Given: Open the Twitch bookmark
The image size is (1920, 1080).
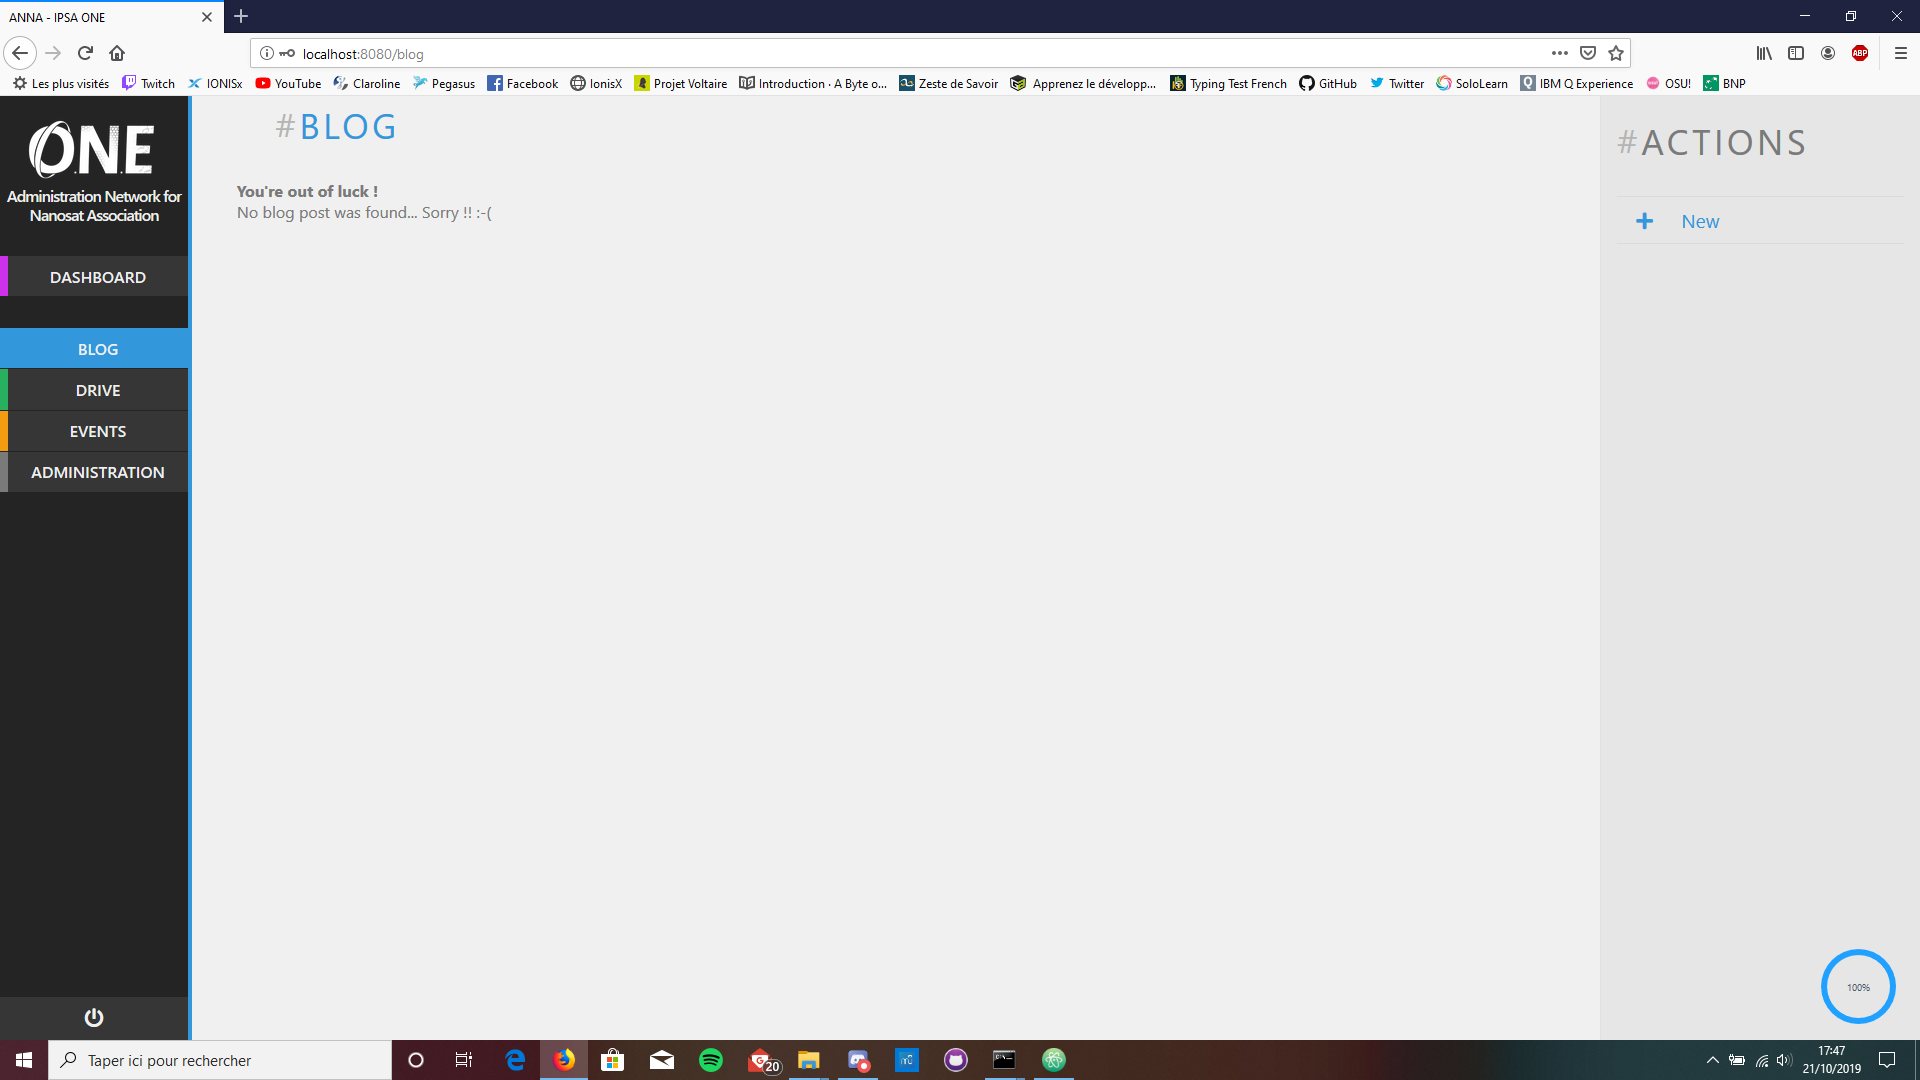Looking at the screenshot, I should tap(148, 84).
